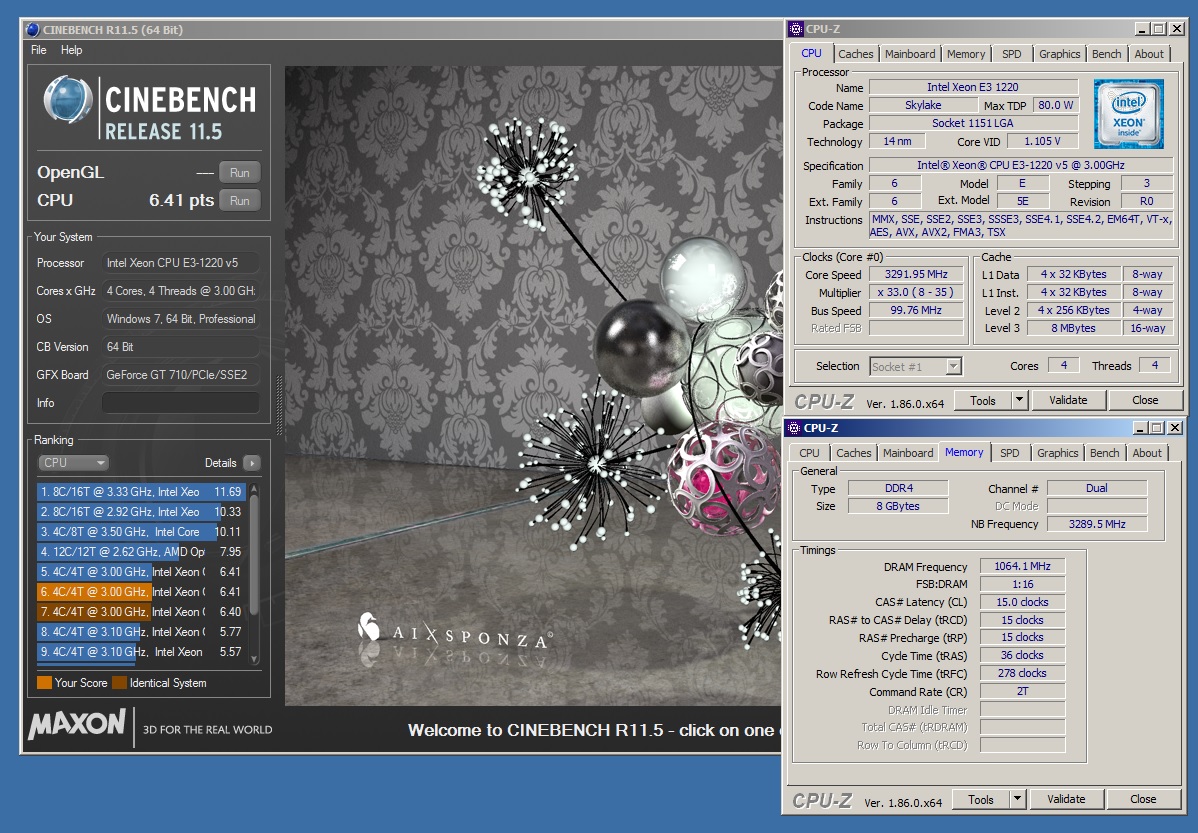Click the Your Score orange legend swatch
The height and width of the screenshot is (833, 1198).
pos(44,683)
